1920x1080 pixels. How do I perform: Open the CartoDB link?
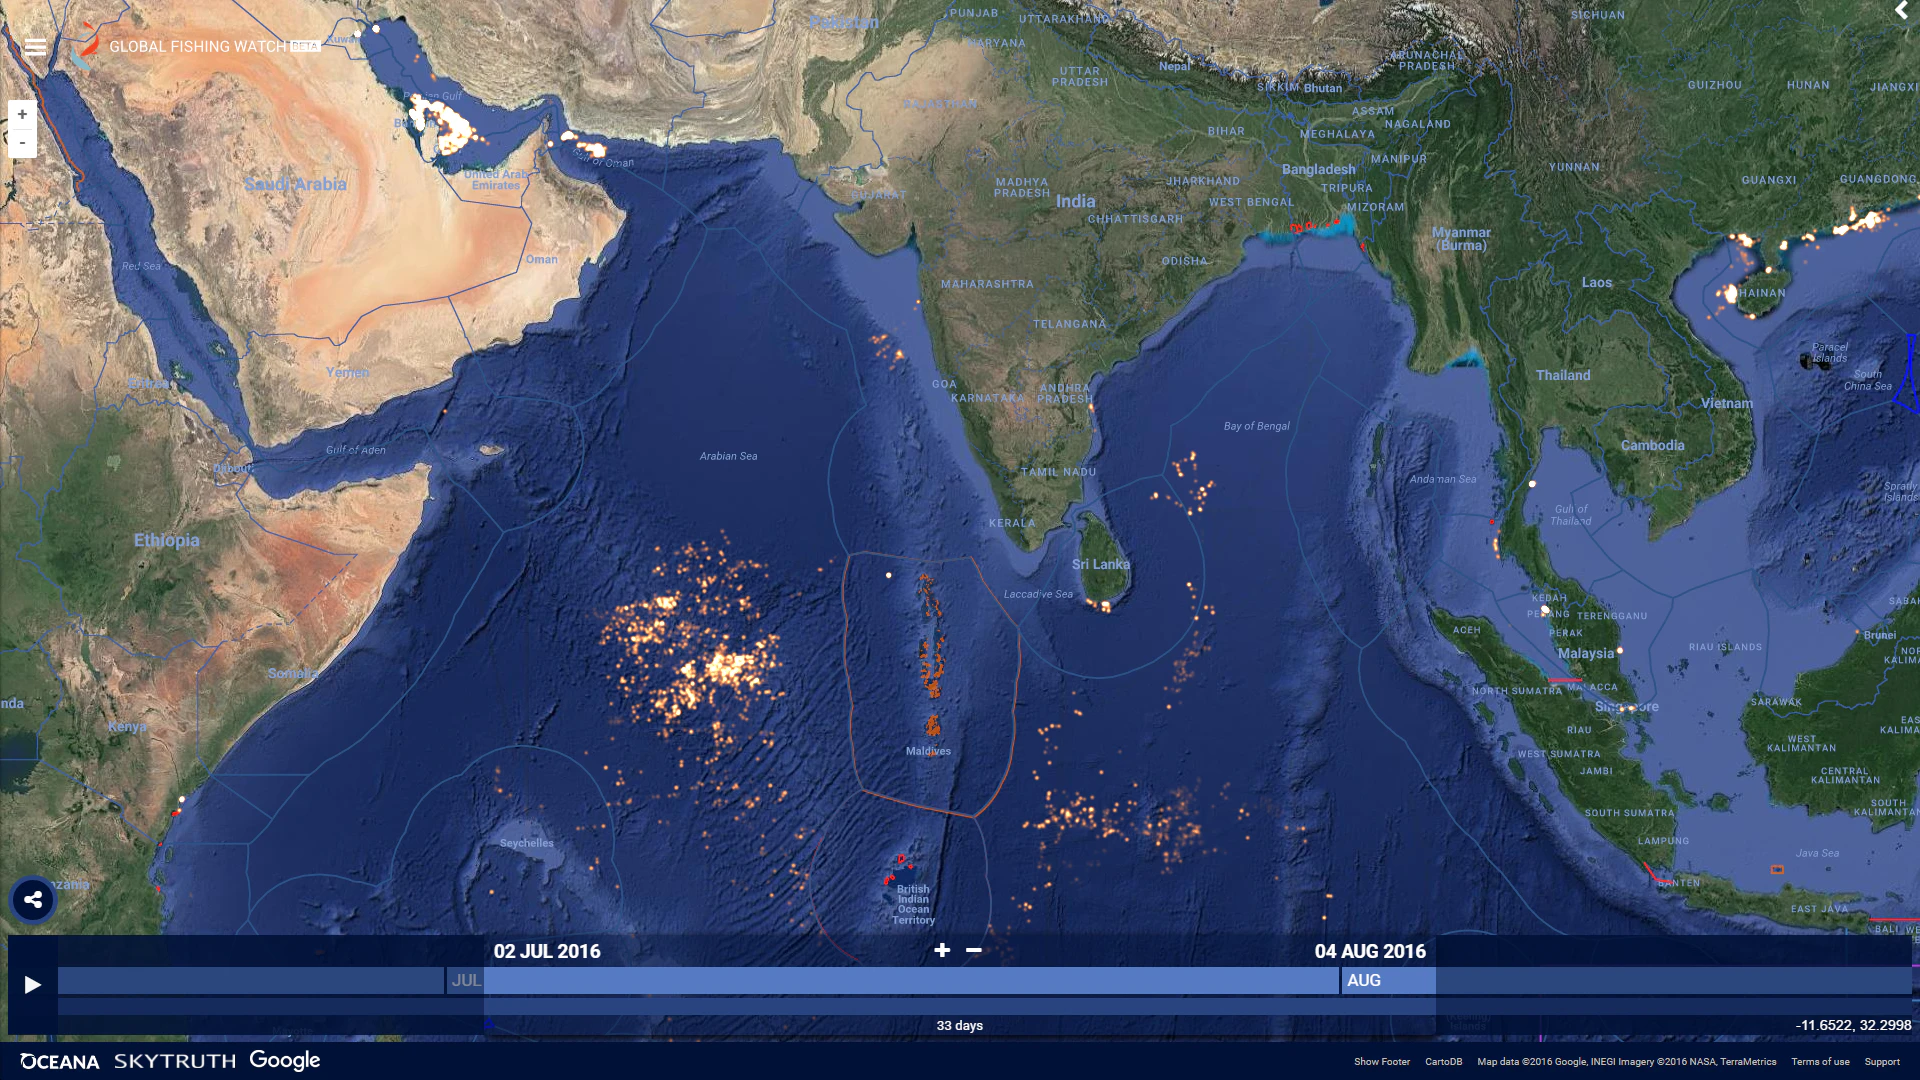click(1443, 1062)
